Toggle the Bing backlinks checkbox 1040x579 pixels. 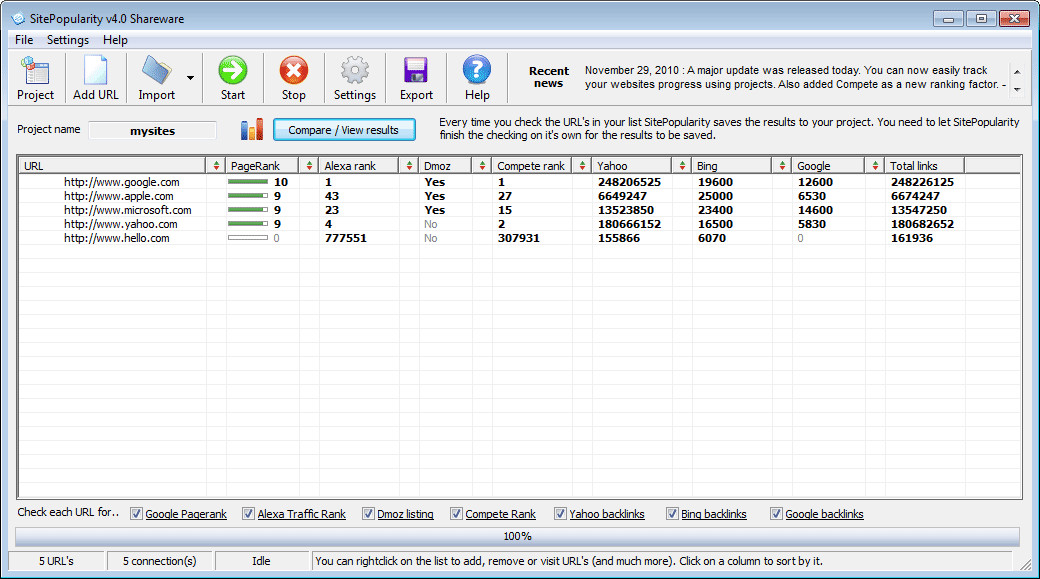tap(672, 513)
